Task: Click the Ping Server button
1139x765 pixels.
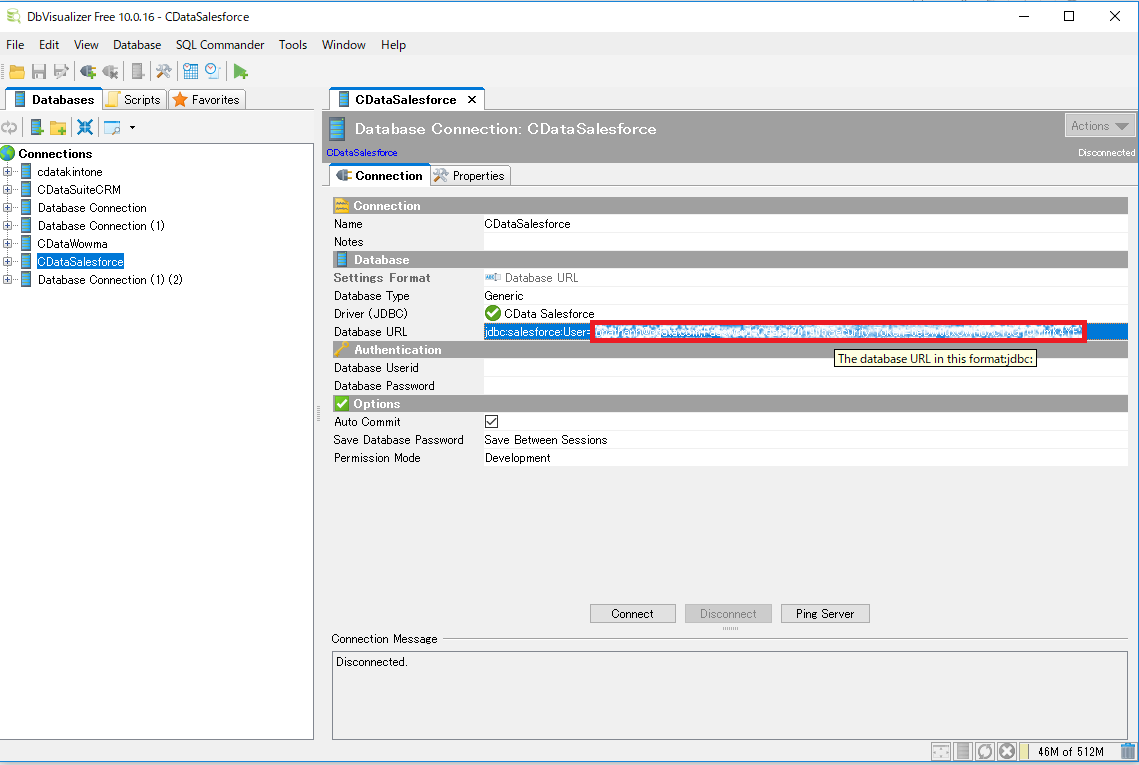Action: pos(825,614)
